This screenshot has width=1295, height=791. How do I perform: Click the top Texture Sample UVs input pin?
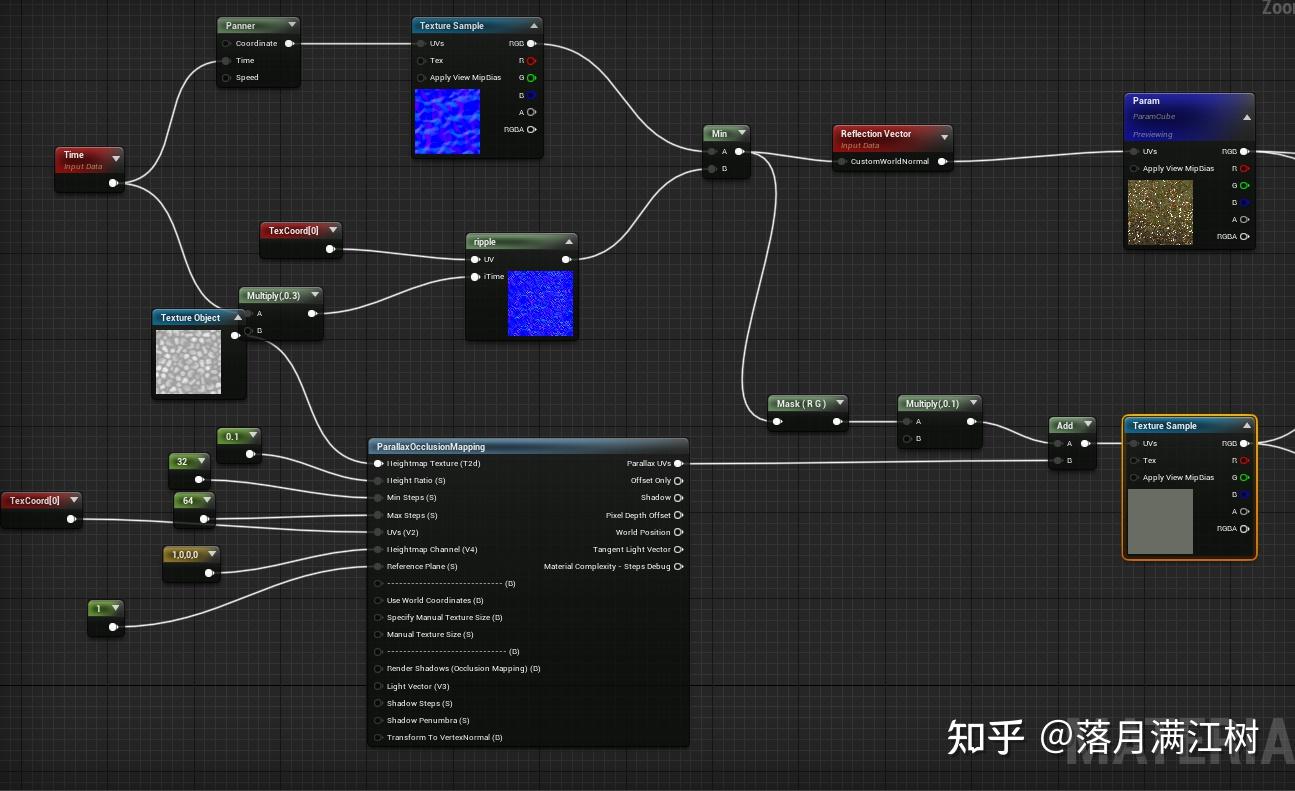point(421,43)
